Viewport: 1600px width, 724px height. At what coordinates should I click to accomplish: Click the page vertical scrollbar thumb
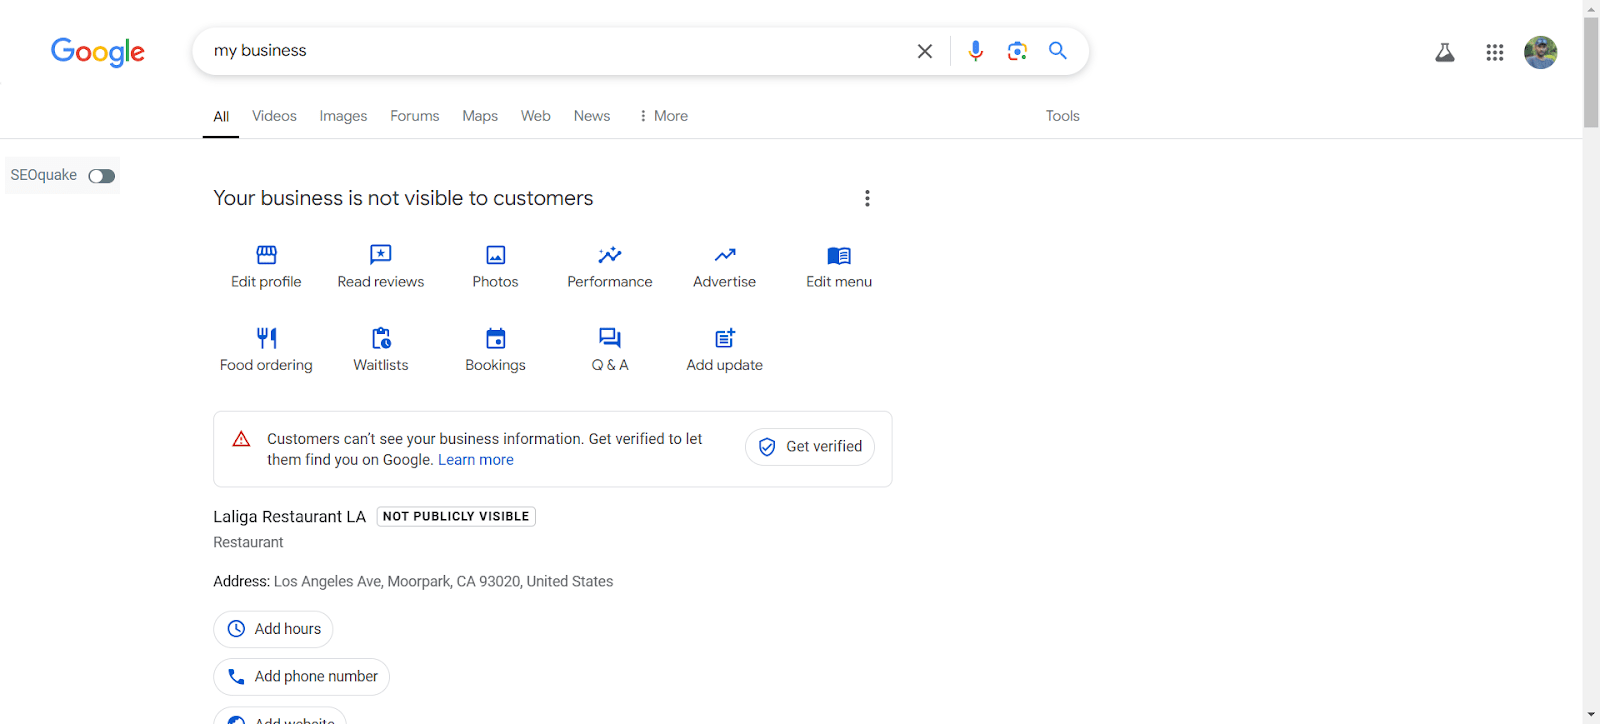(1591, 72)
